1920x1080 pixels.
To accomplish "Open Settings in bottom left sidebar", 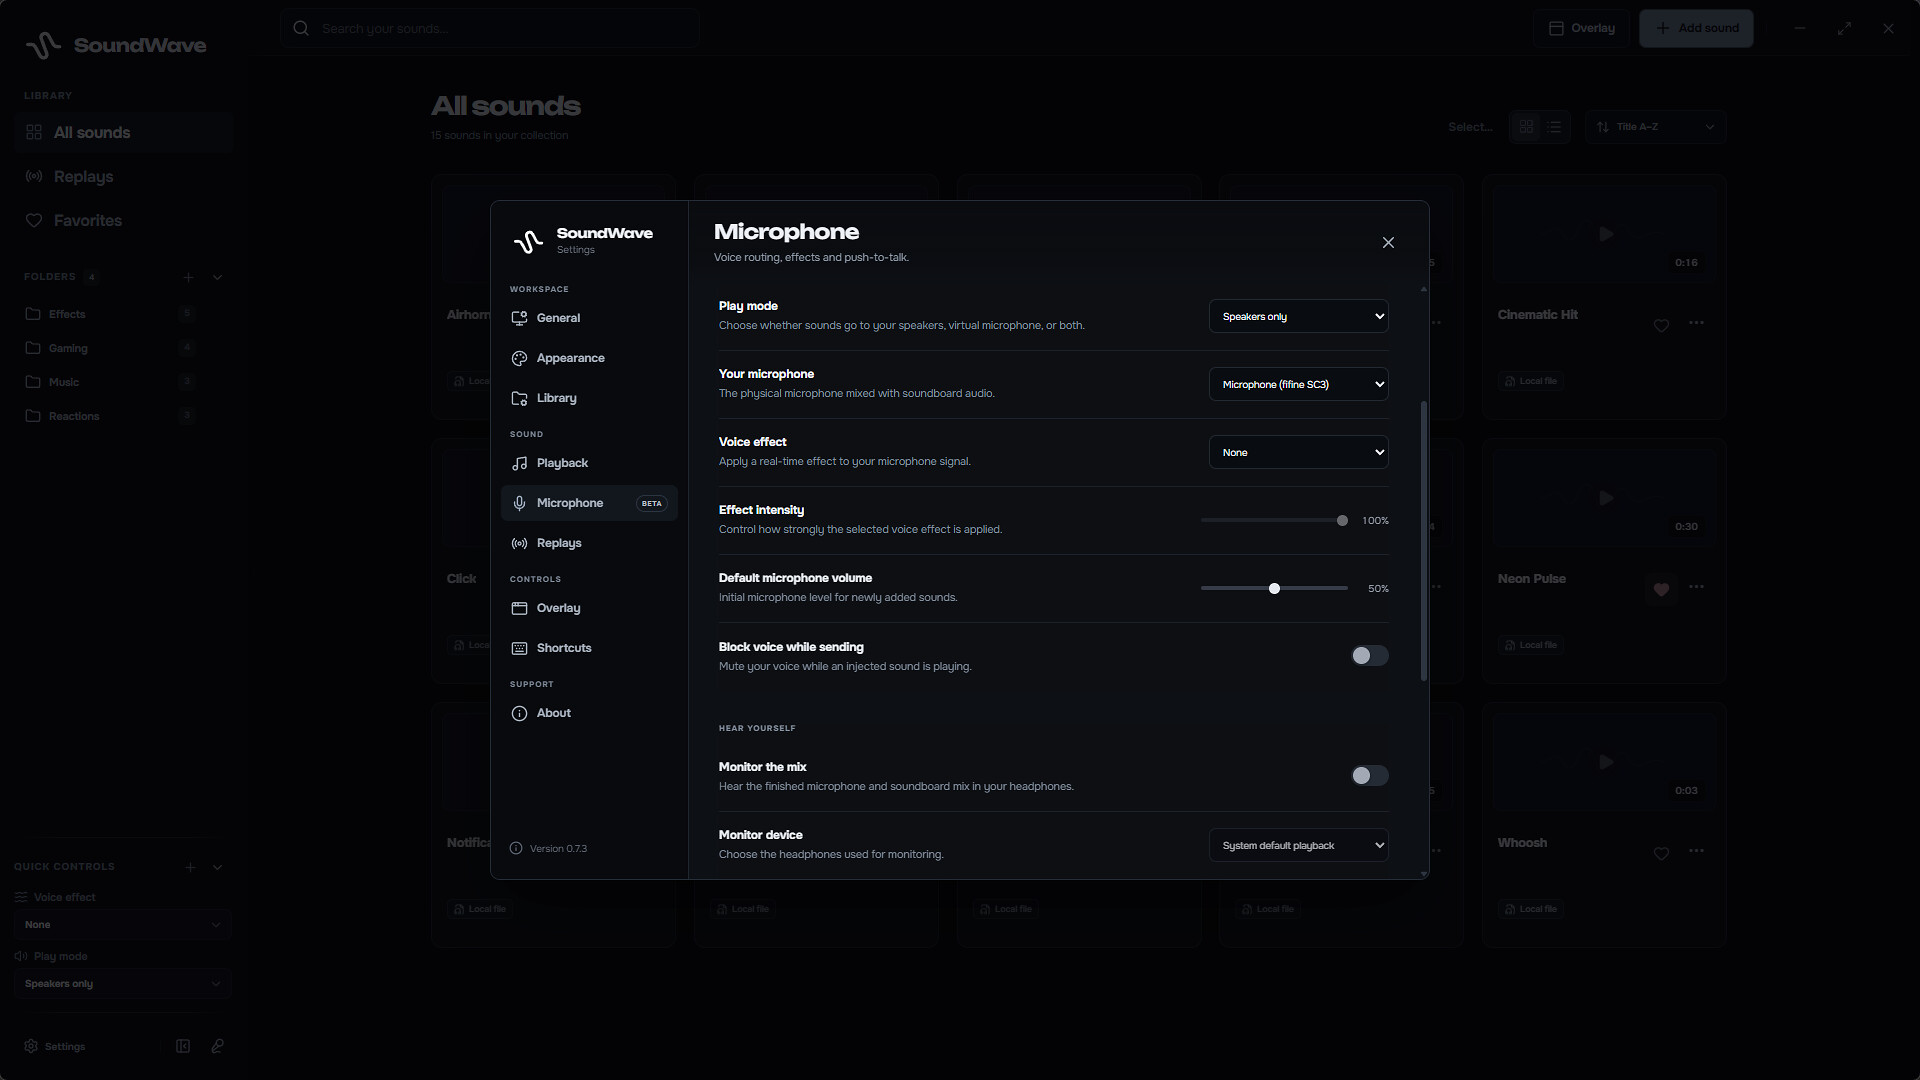I will click(x=56, y=1046).
